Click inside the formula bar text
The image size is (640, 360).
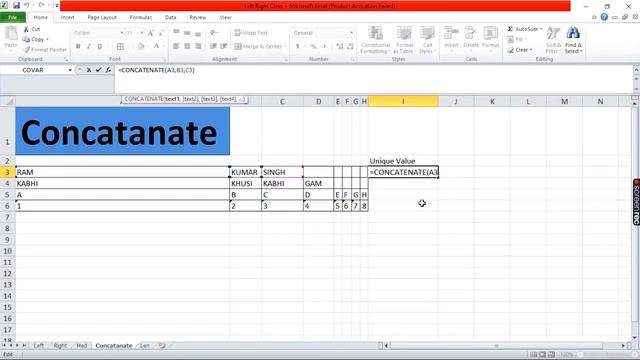click(x=156, y=70)
